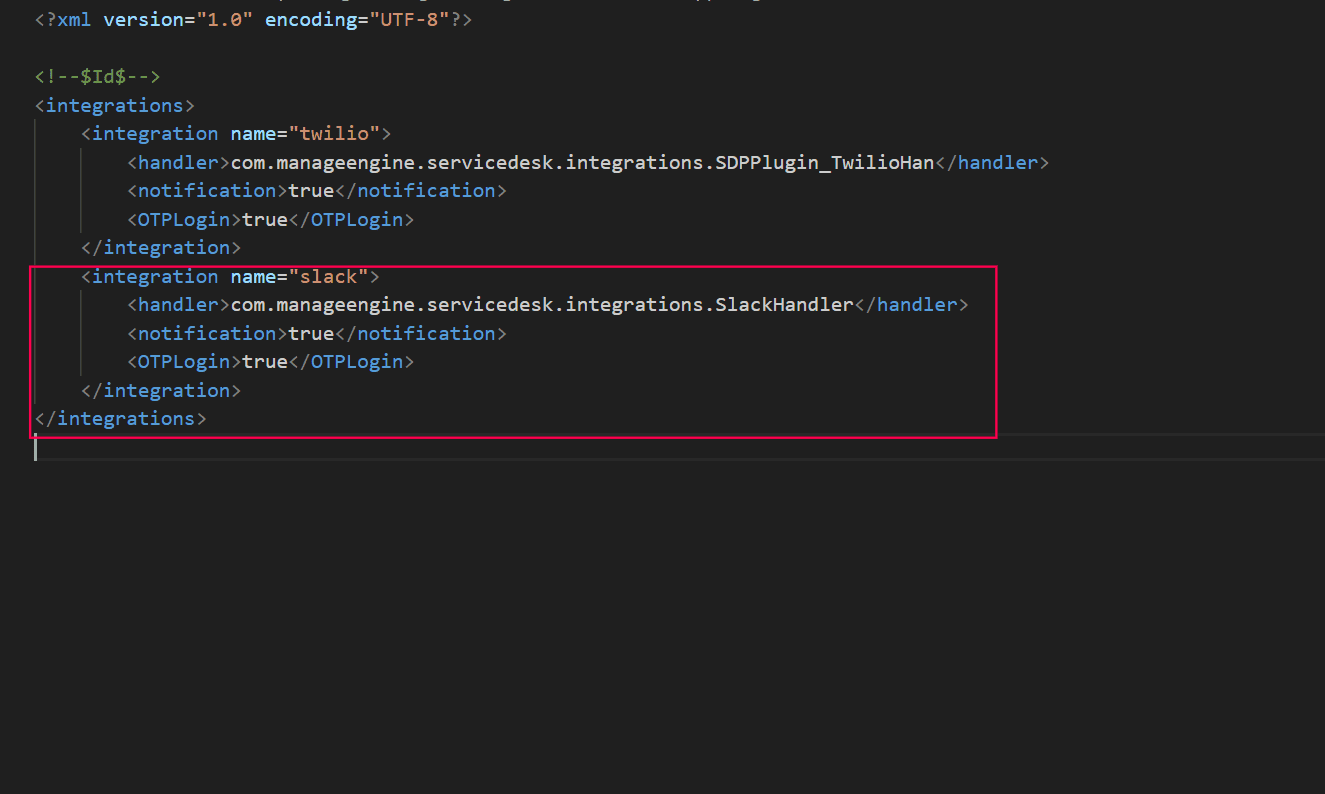
Task: Click true inside slack's notification tag
Action: [x=311, y=333]
